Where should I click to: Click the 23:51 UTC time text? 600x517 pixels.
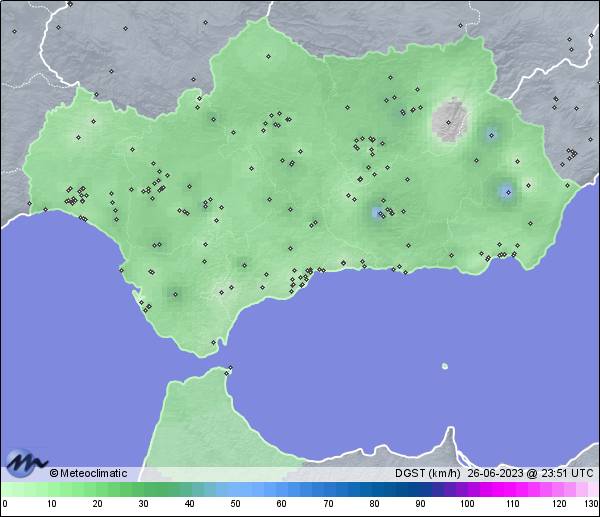565,474
